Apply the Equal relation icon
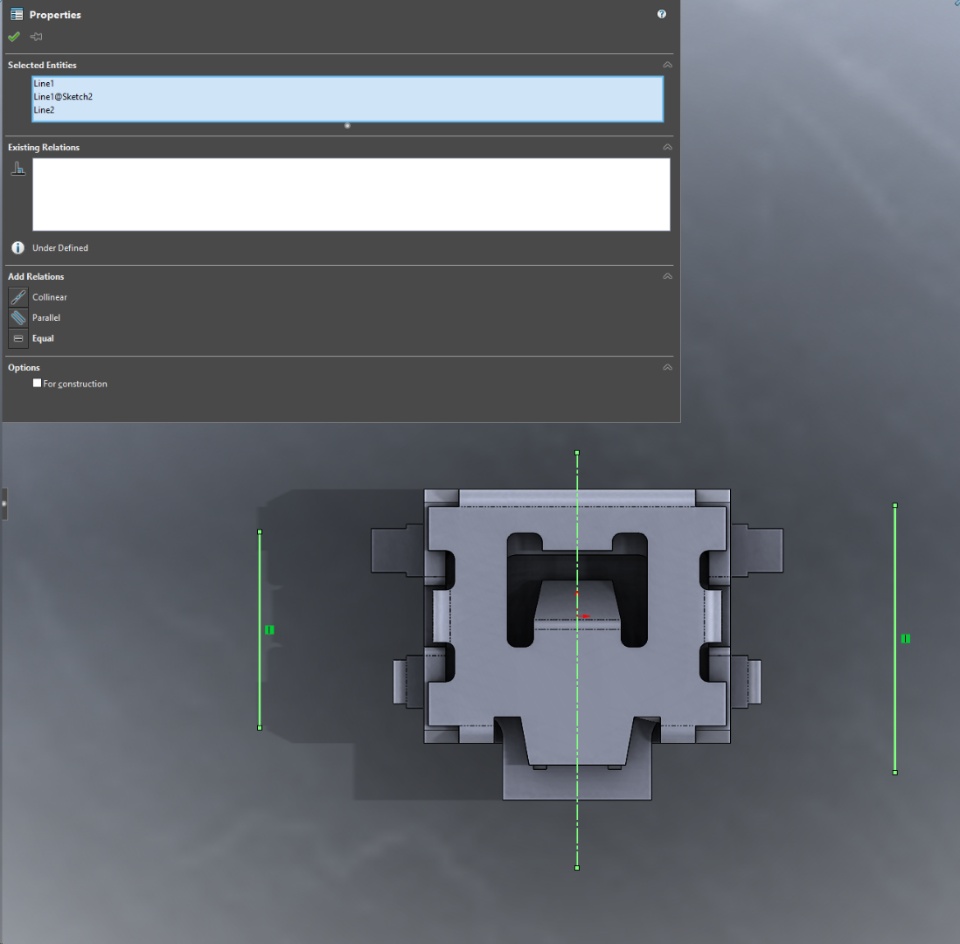The image size is (960, 944). point(18,339)
